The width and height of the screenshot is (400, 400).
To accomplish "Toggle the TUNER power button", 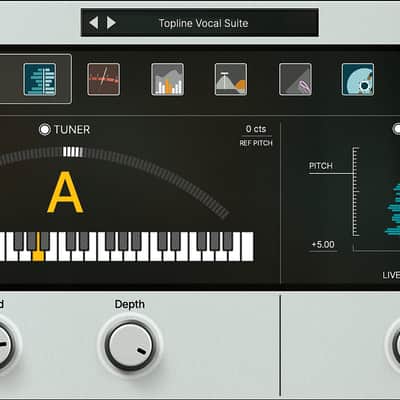I will 45,129.
